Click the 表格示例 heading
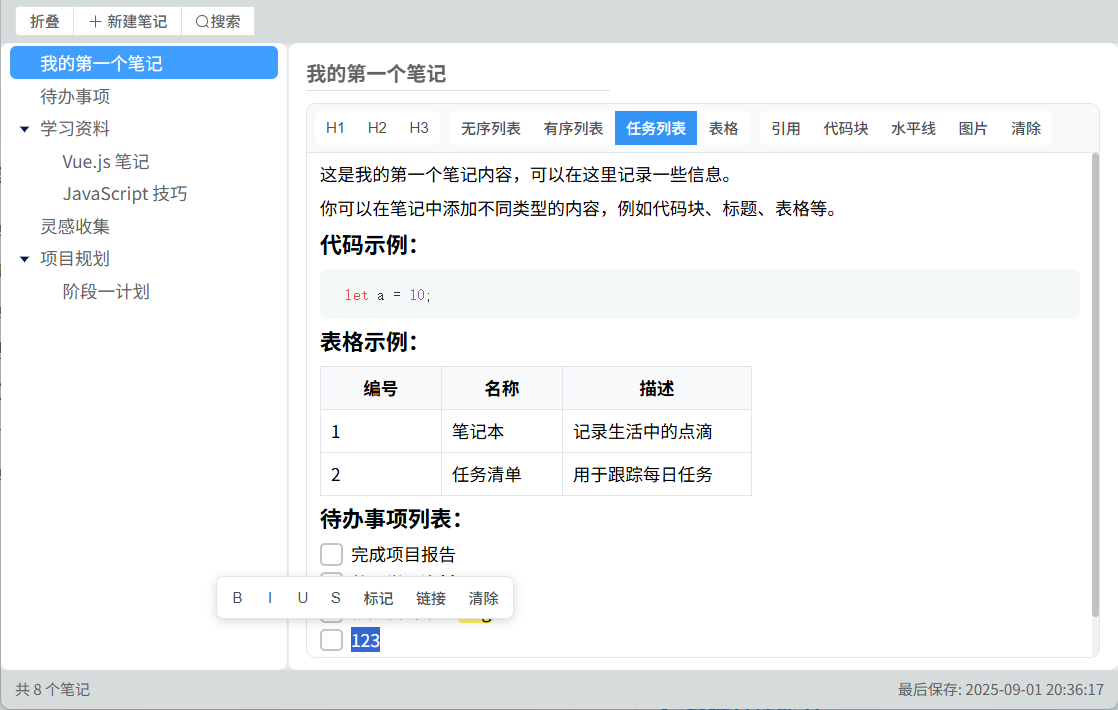This screenshot has height=710, width=1118. [x=369, y=342]
